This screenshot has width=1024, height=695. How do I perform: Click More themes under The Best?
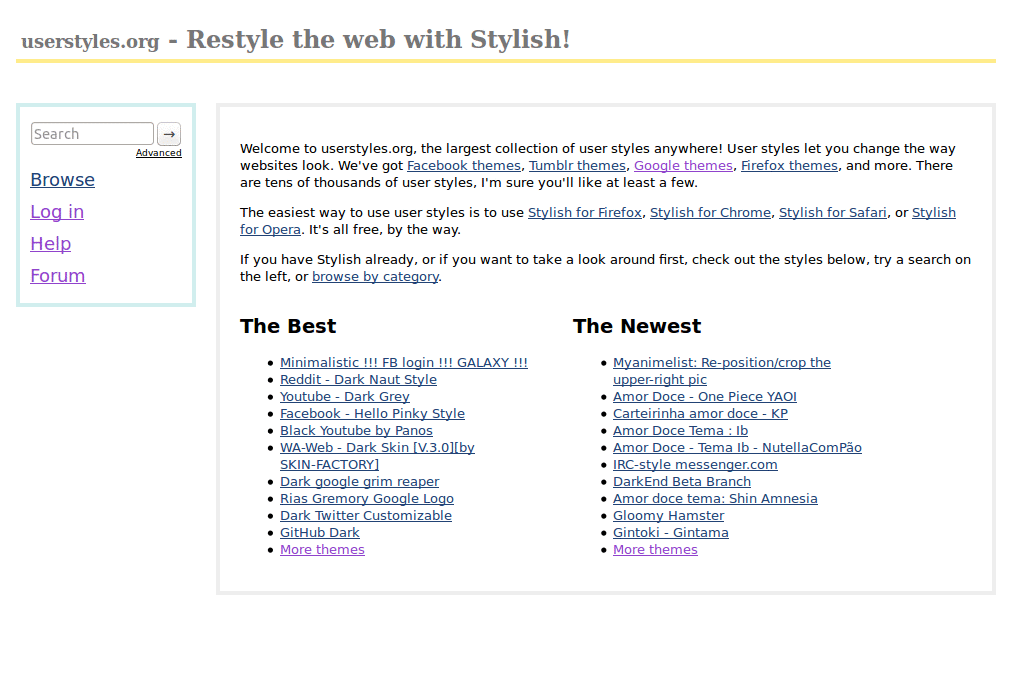[x=322, y=549]
